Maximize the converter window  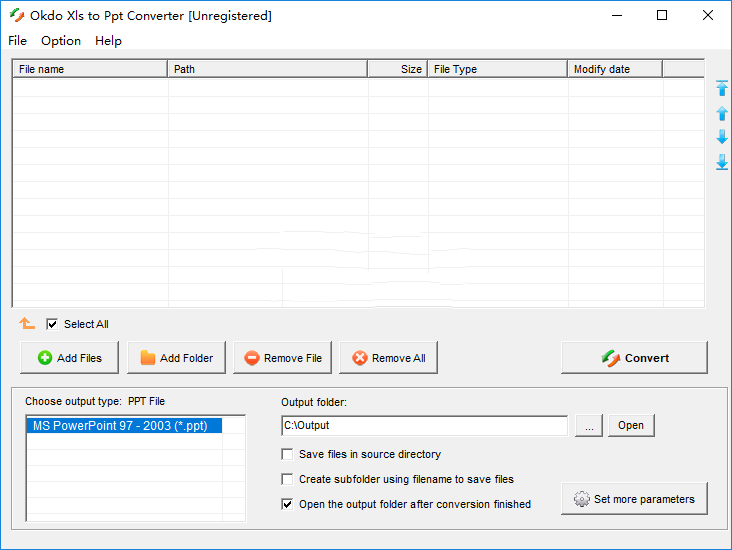[x=662, y=15]
